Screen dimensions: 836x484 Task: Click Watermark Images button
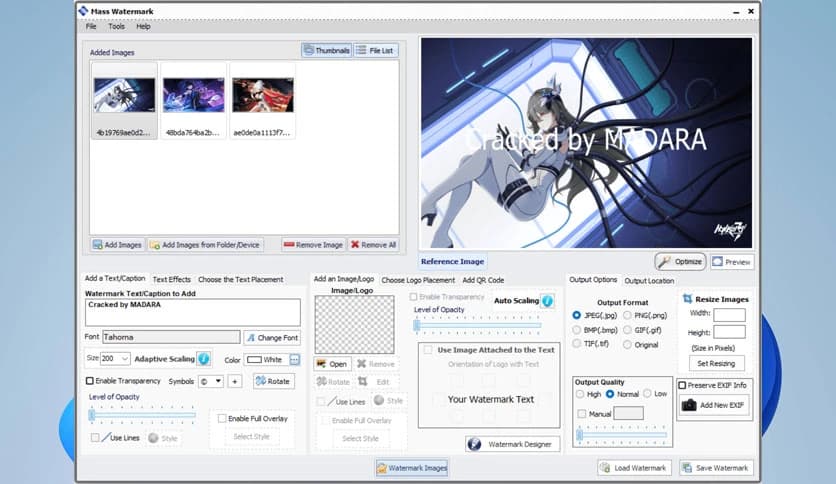point(412,468)
